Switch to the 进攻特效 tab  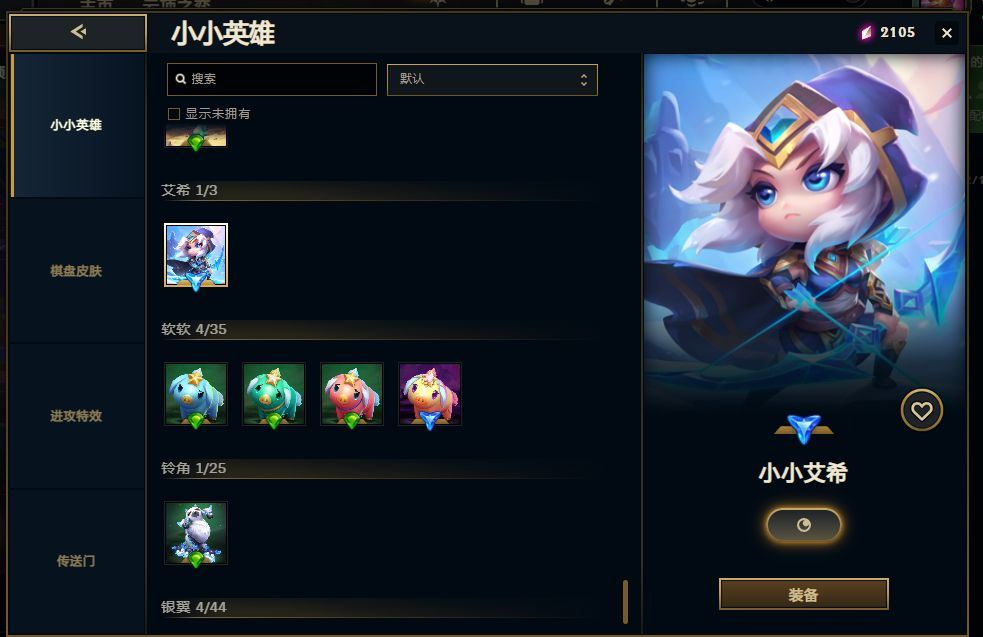point(76,416)
